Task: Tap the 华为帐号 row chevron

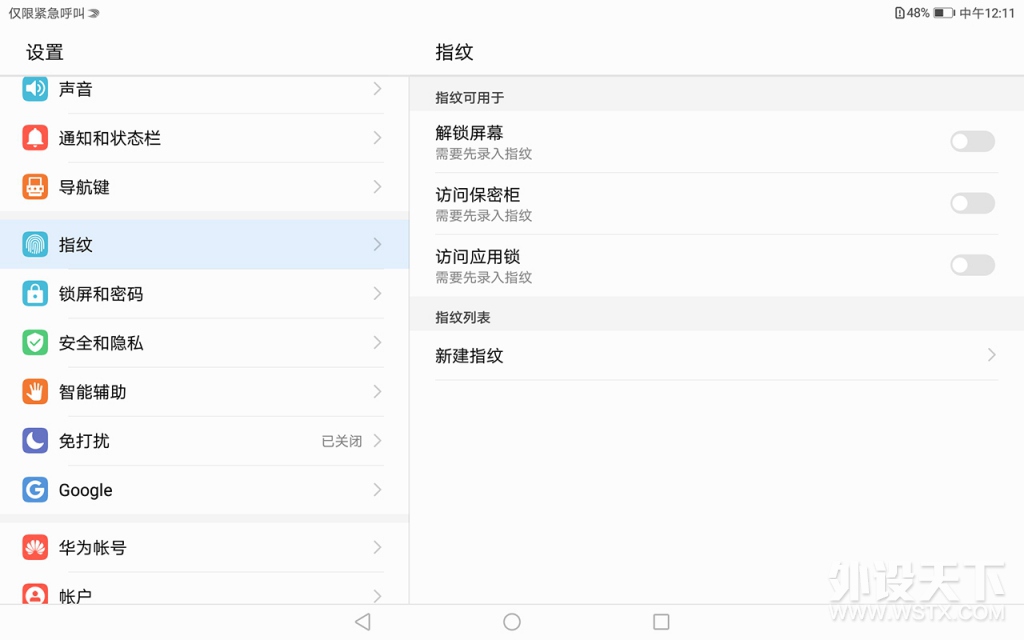Action: point(377,547)
